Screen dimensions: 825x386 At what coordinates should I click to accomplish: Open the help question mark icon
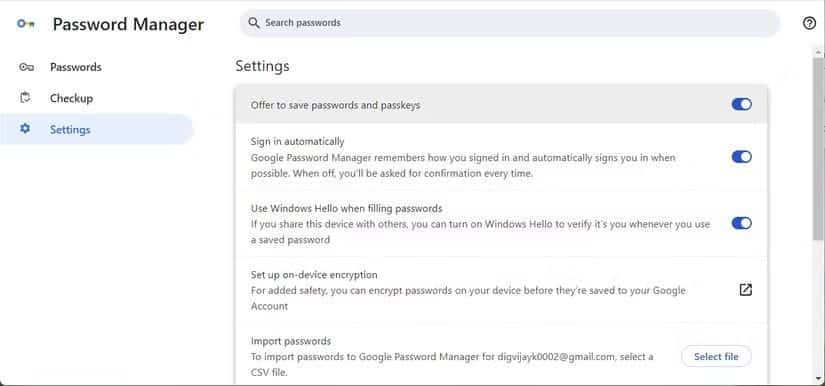[x=809, y=23]
